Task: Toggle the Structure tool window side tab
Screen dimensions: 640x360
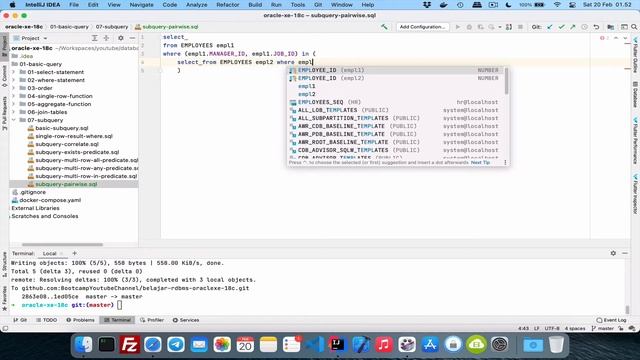Action: click(4, 264)
